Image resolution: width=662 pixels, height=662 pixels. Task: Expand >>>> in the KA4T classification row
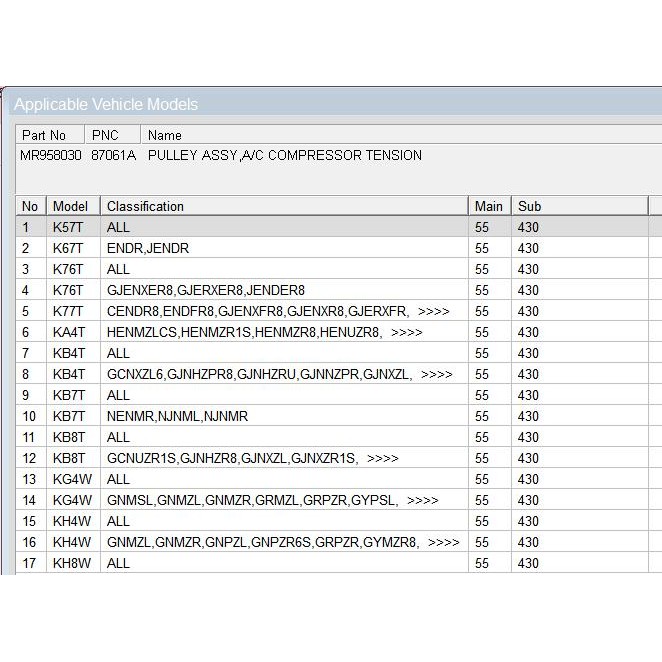[407, 333]
